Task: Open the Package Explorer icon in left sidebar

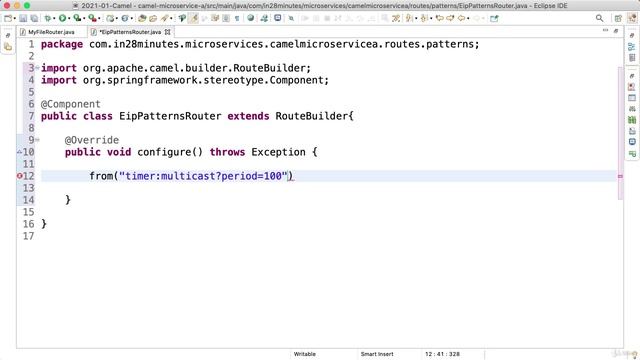Action: [x=8, y=47]
